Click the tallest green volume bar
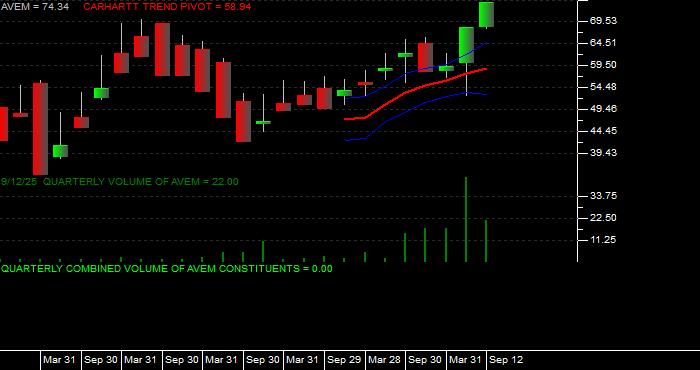The image size is (700, 370). pos(466,219)
